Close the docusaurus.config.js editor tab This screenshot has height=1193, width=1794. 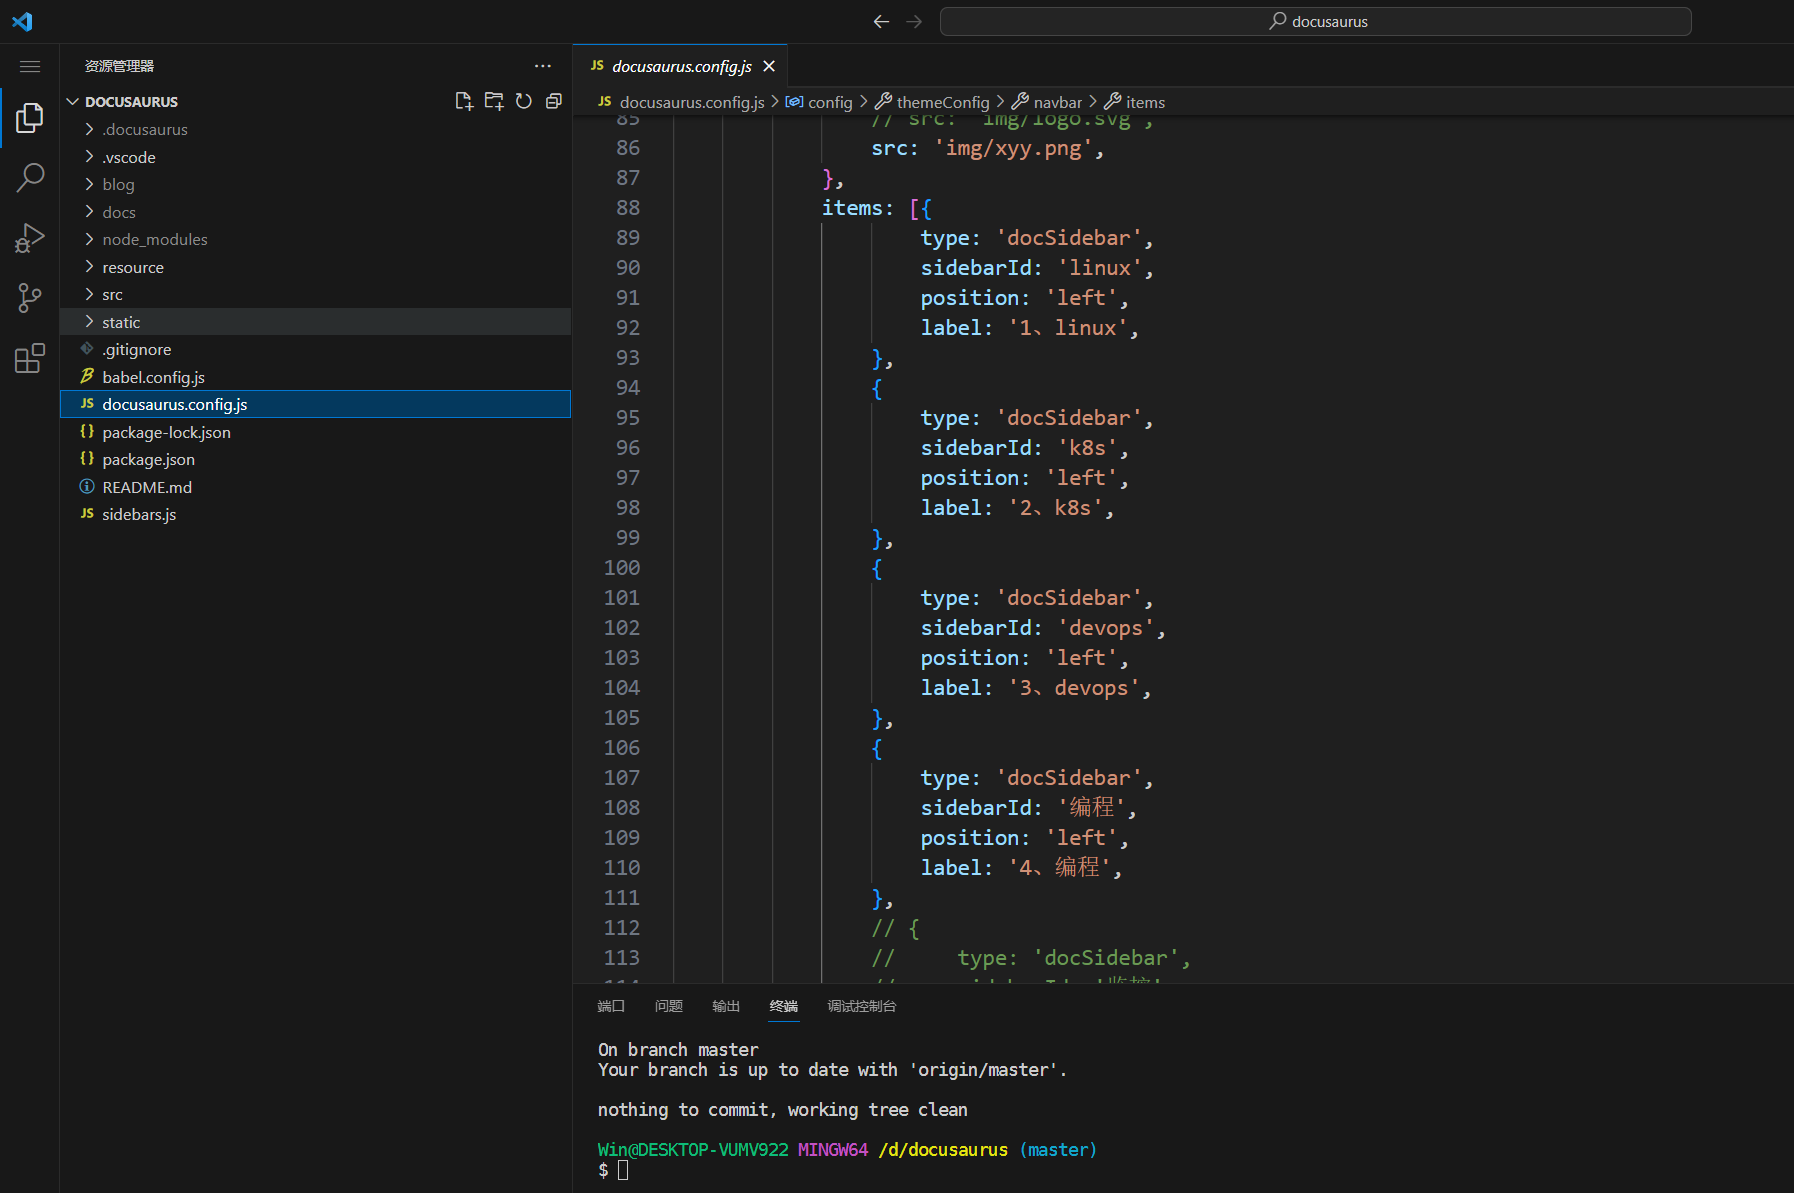pyautogui.click(x=769, y=66)
